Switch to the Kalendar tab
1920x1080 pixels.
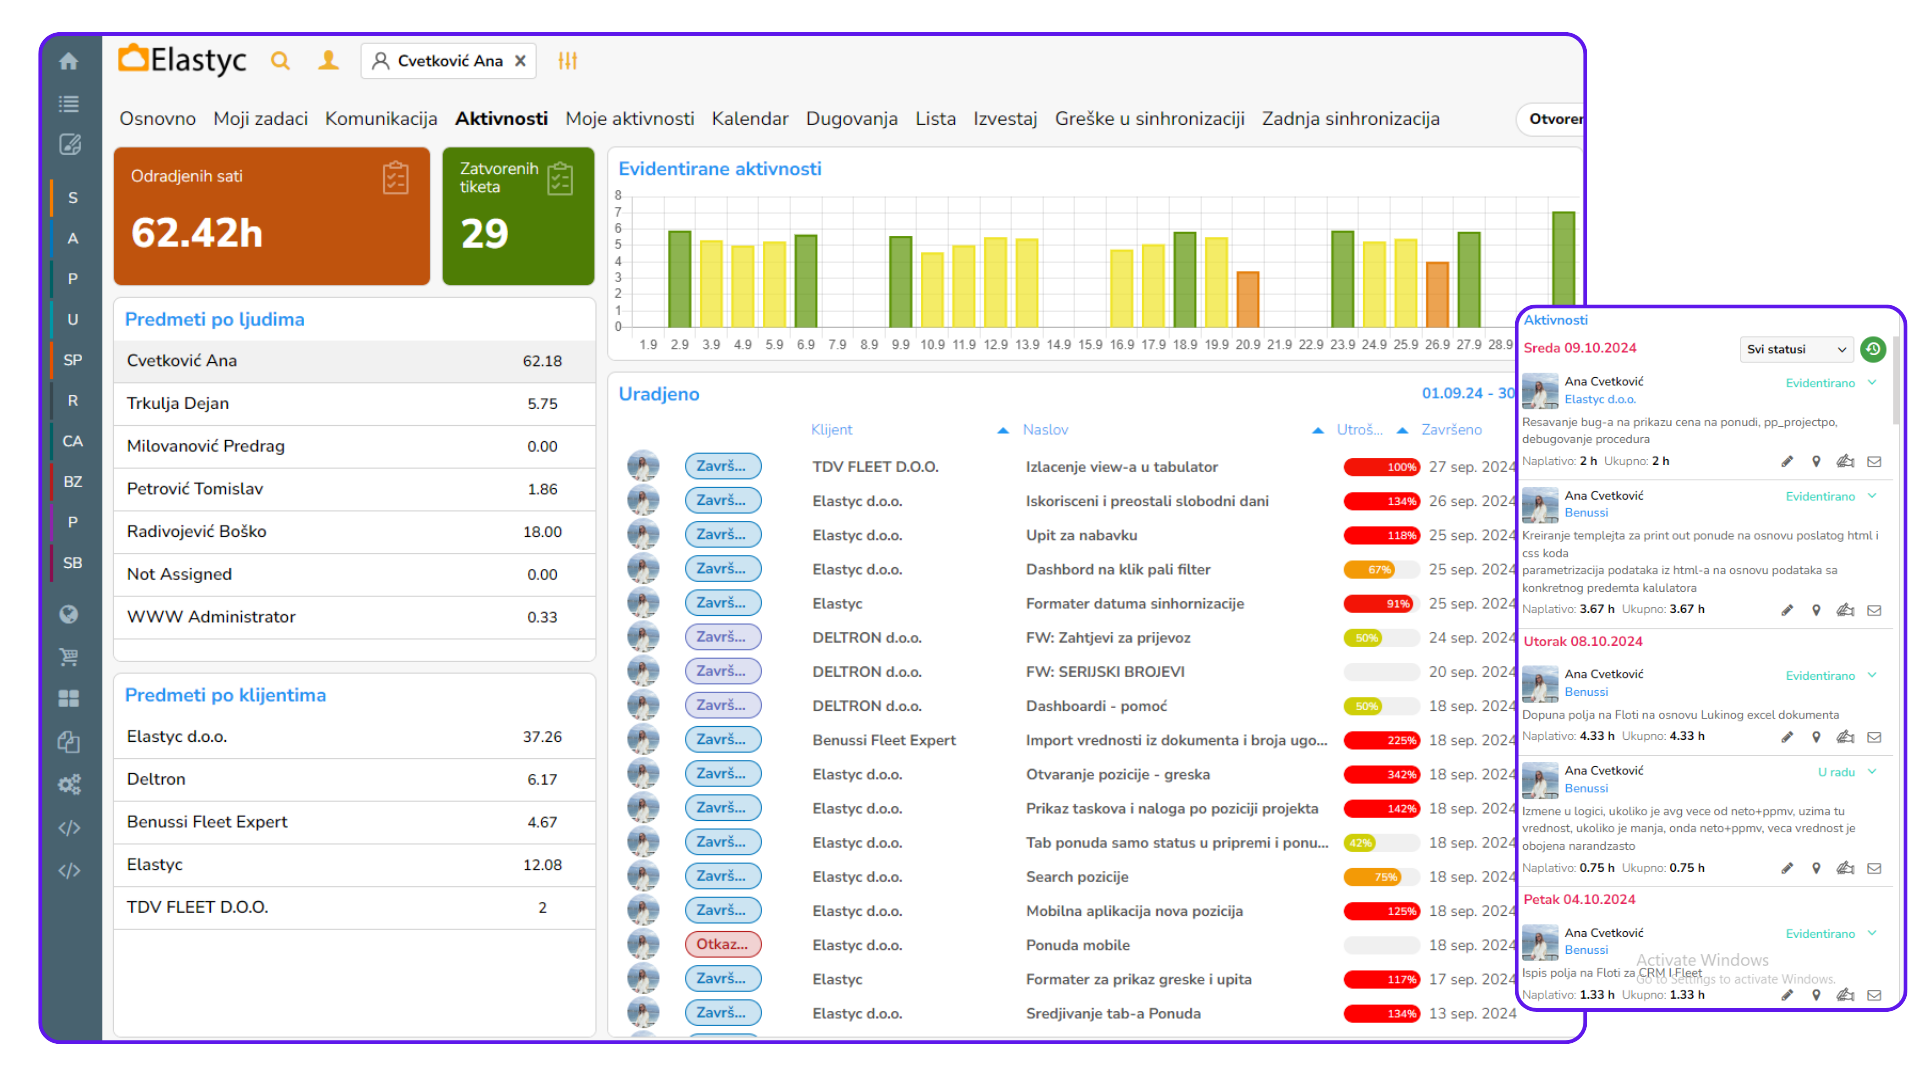[749, 119]
